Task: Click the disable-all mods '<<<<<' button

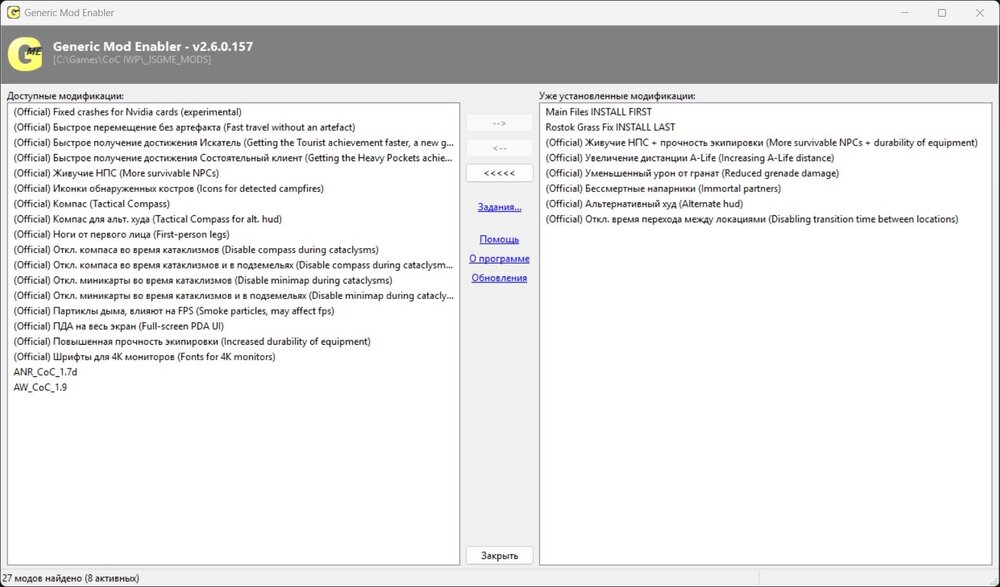Action: pyautogui.click(x=499, y=173)
